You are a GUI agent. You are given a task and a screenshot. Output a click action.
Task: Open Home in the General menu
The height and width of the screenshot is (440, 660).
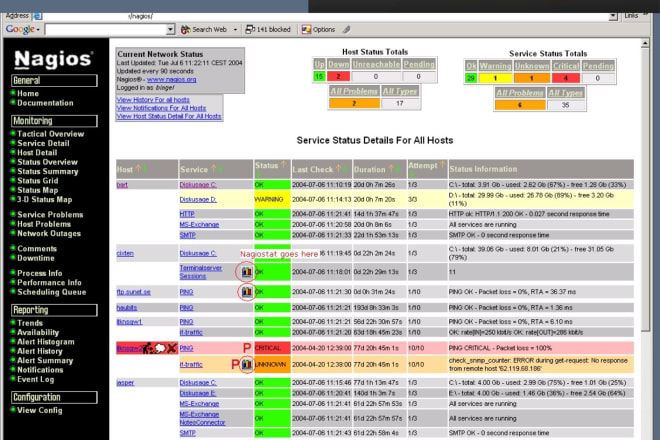click(x=28, y=93)
